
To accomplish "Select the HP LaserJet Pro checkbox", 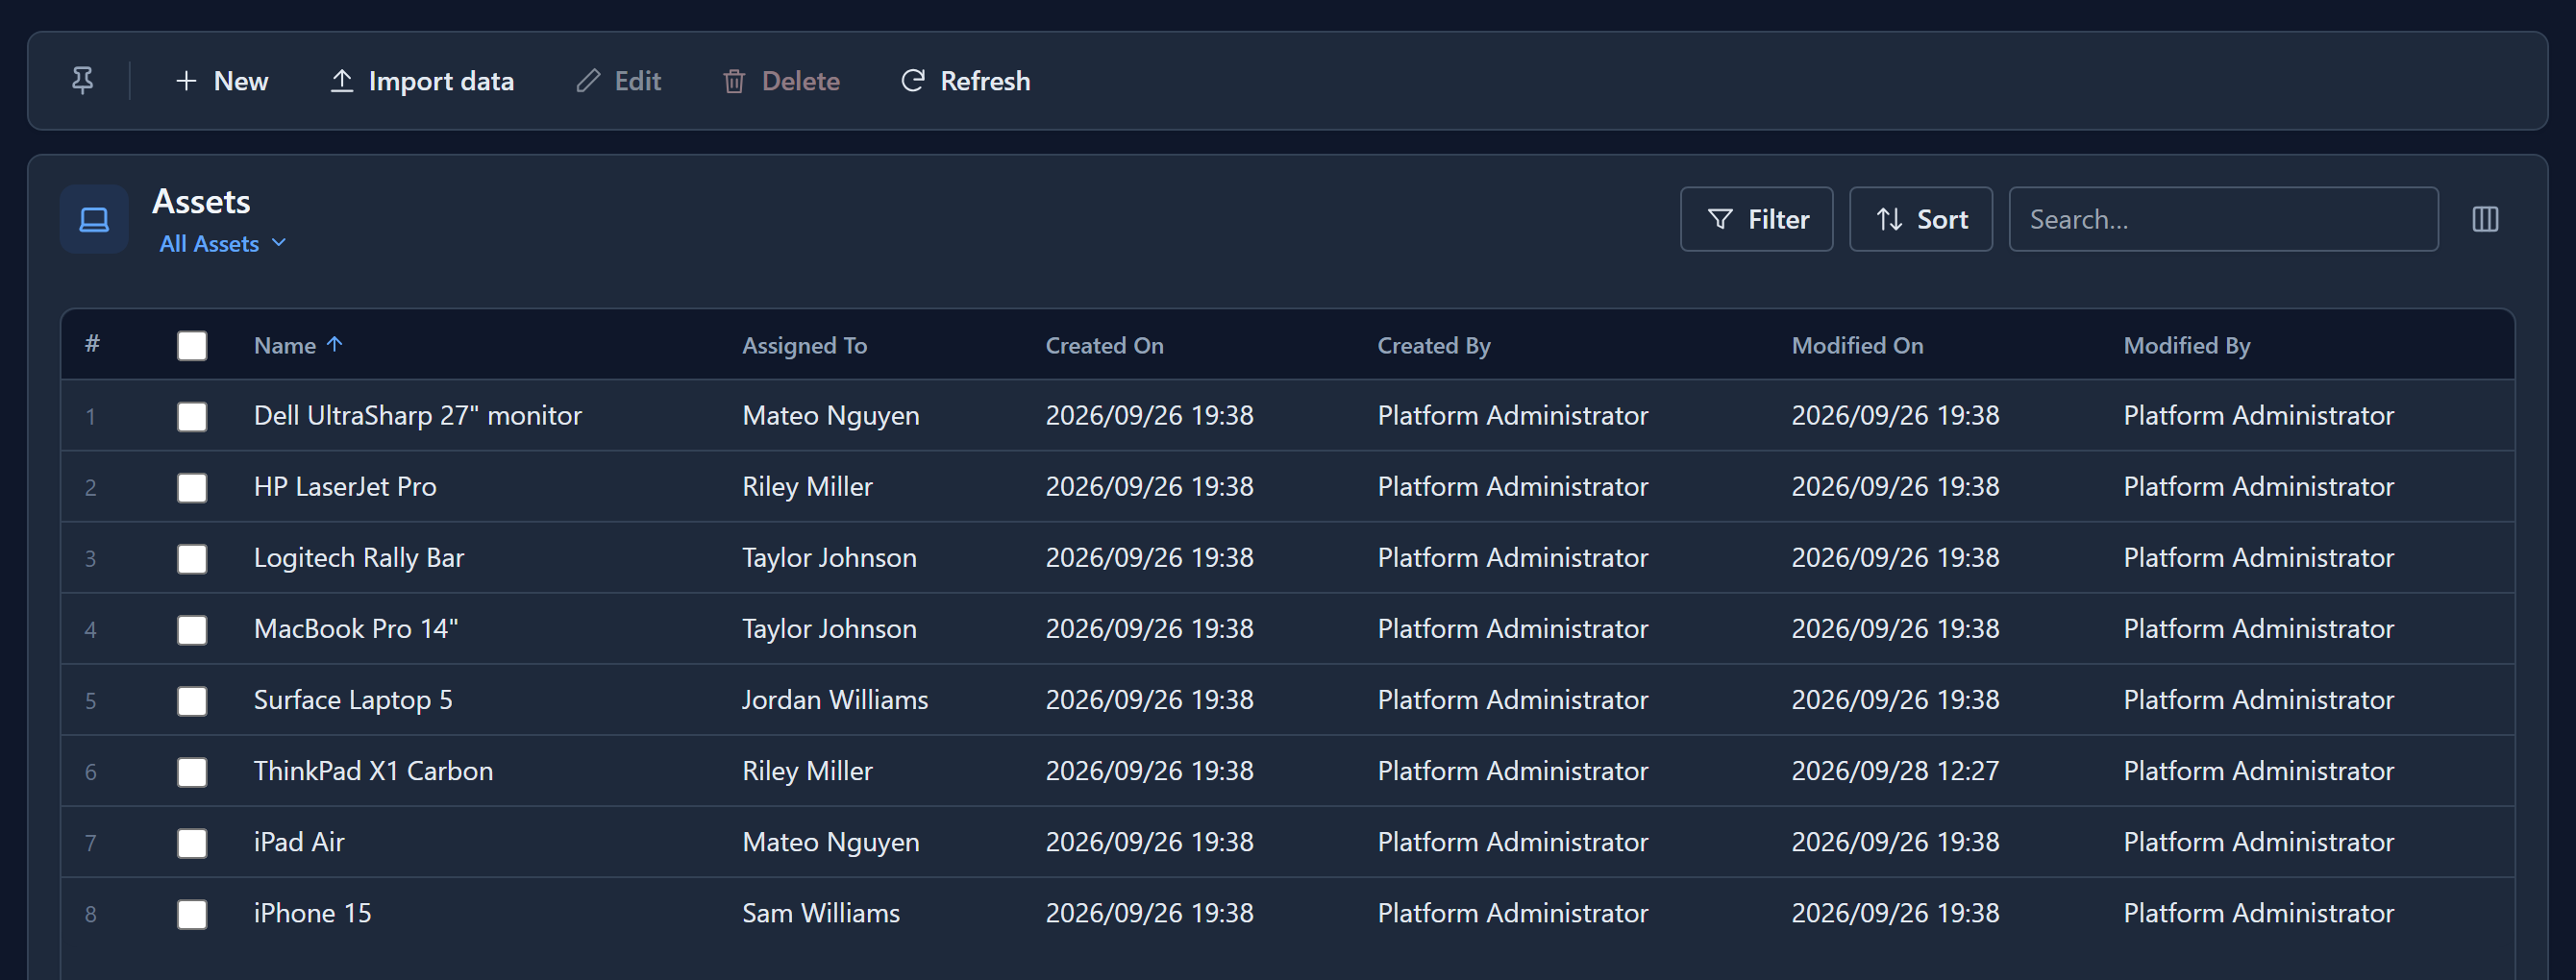I will click(x=192, y=488).
